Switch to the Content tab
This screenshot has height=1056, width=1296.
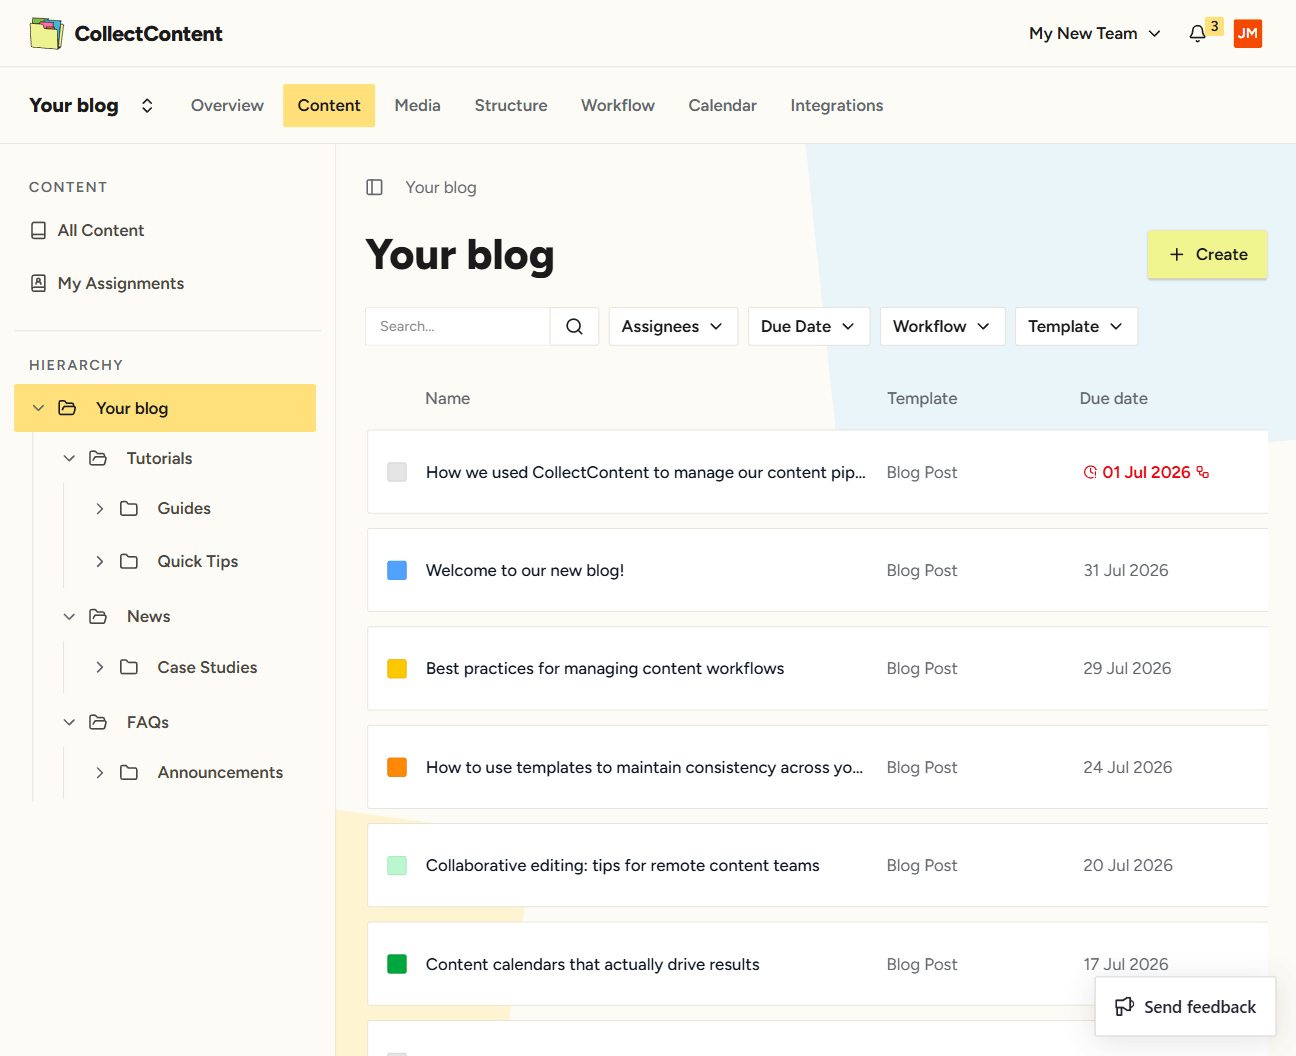tap(329, 105)
